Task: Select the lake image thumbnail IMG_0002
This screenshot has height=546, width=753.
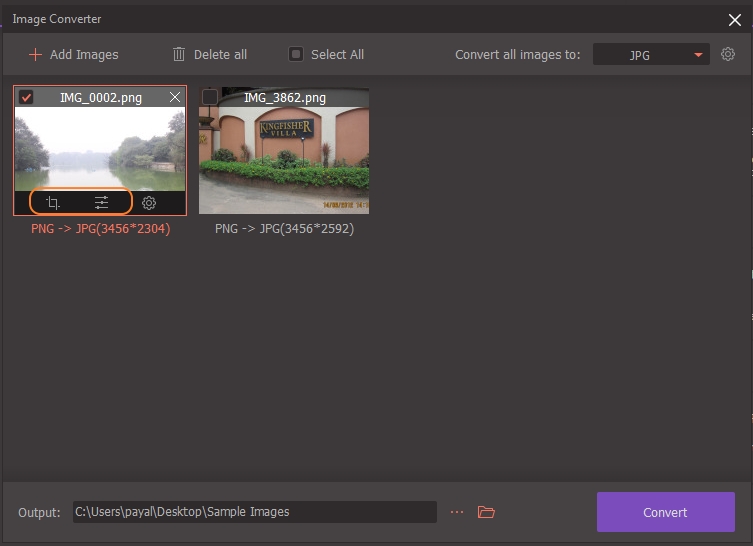Action: [x=99, y=148]
